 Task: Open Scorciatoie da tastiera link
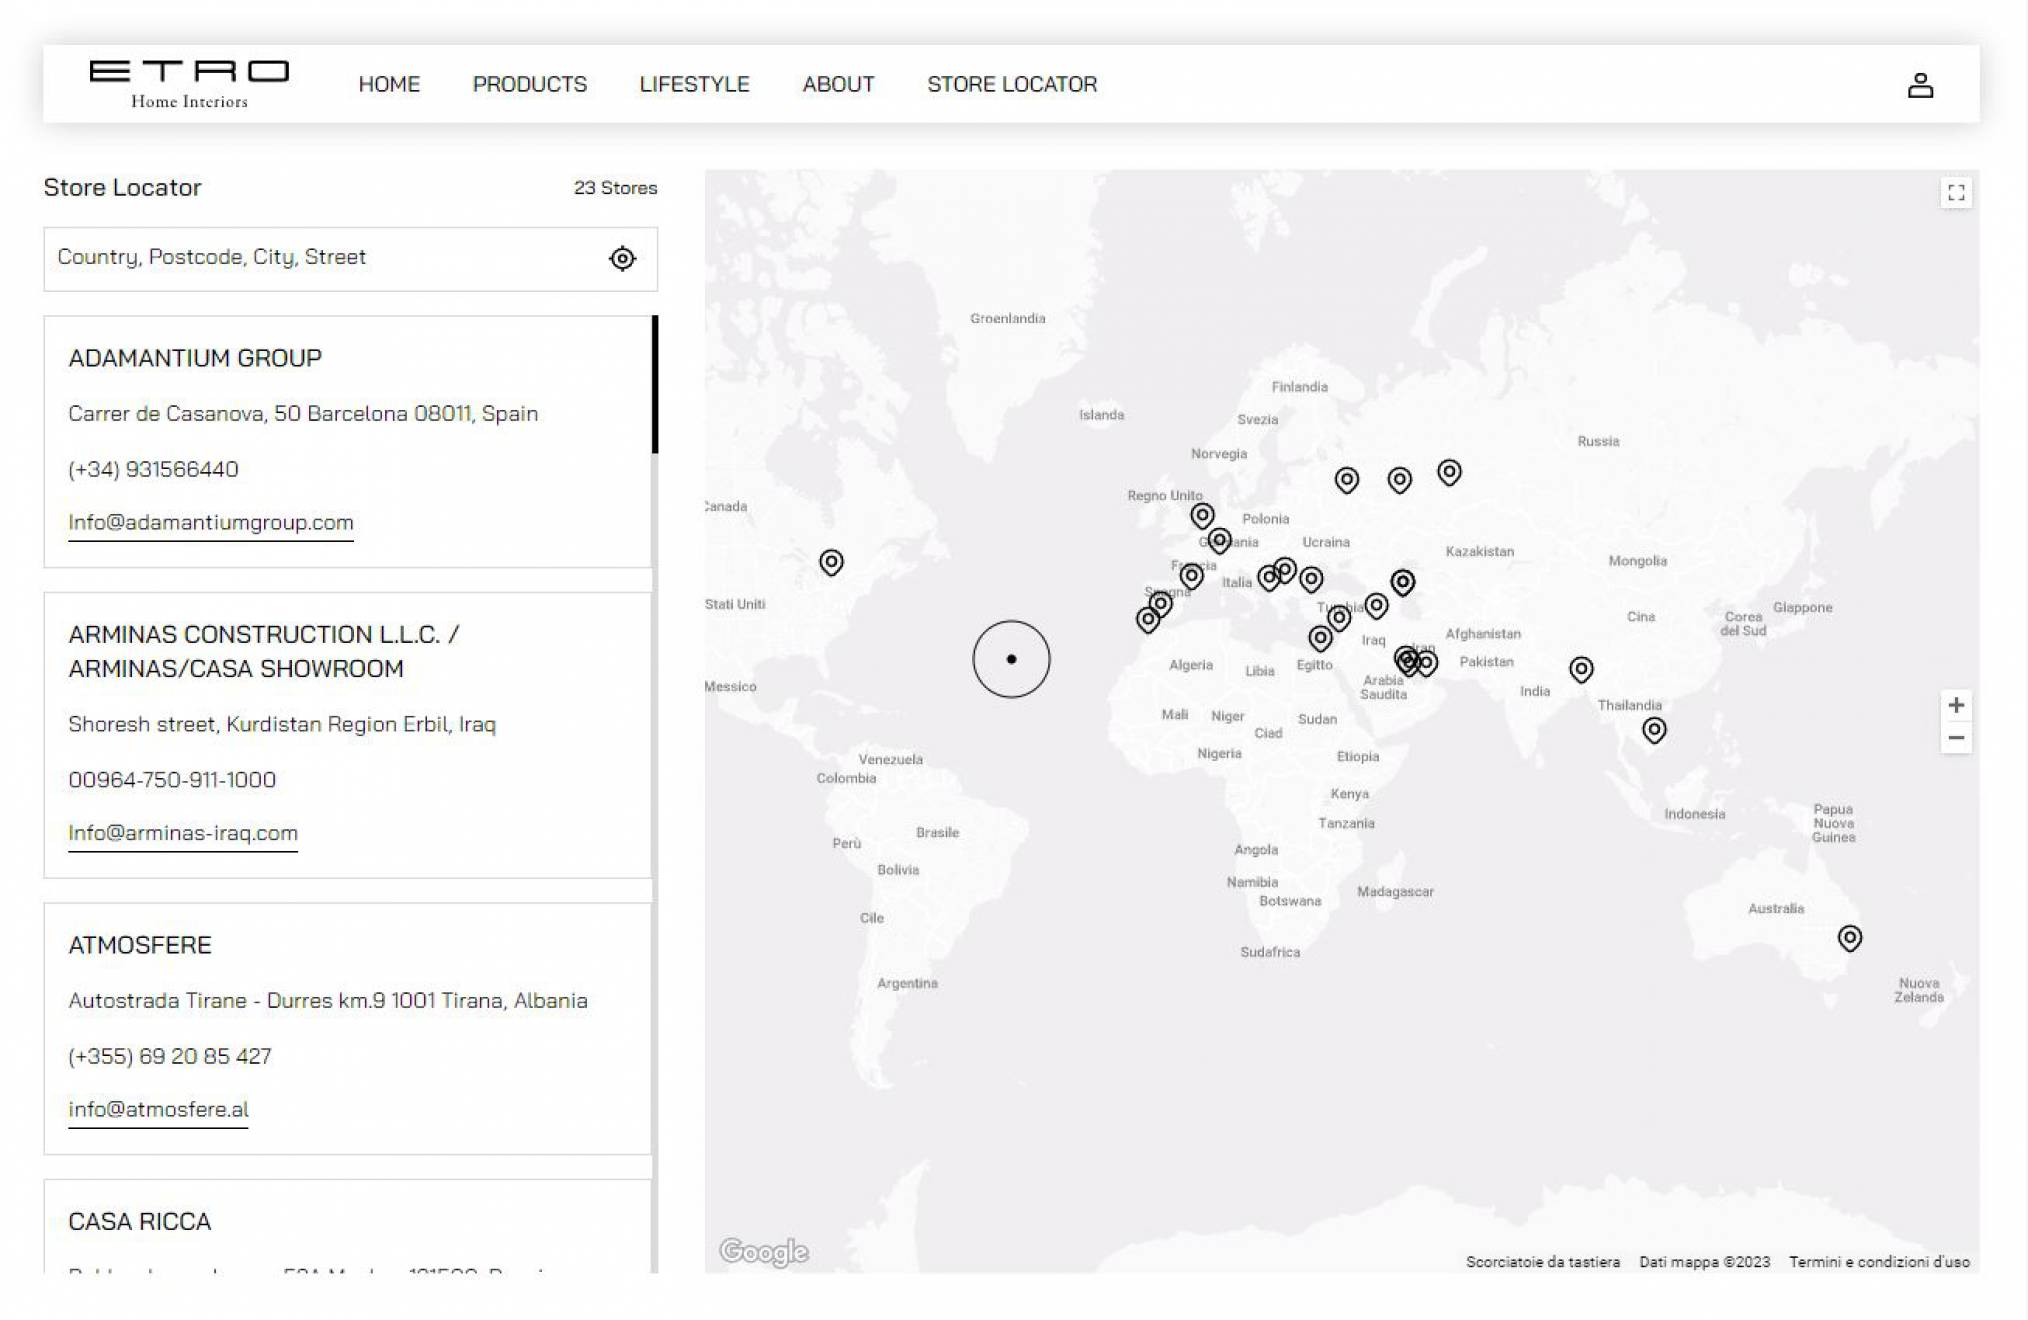pos(1542,1262)
